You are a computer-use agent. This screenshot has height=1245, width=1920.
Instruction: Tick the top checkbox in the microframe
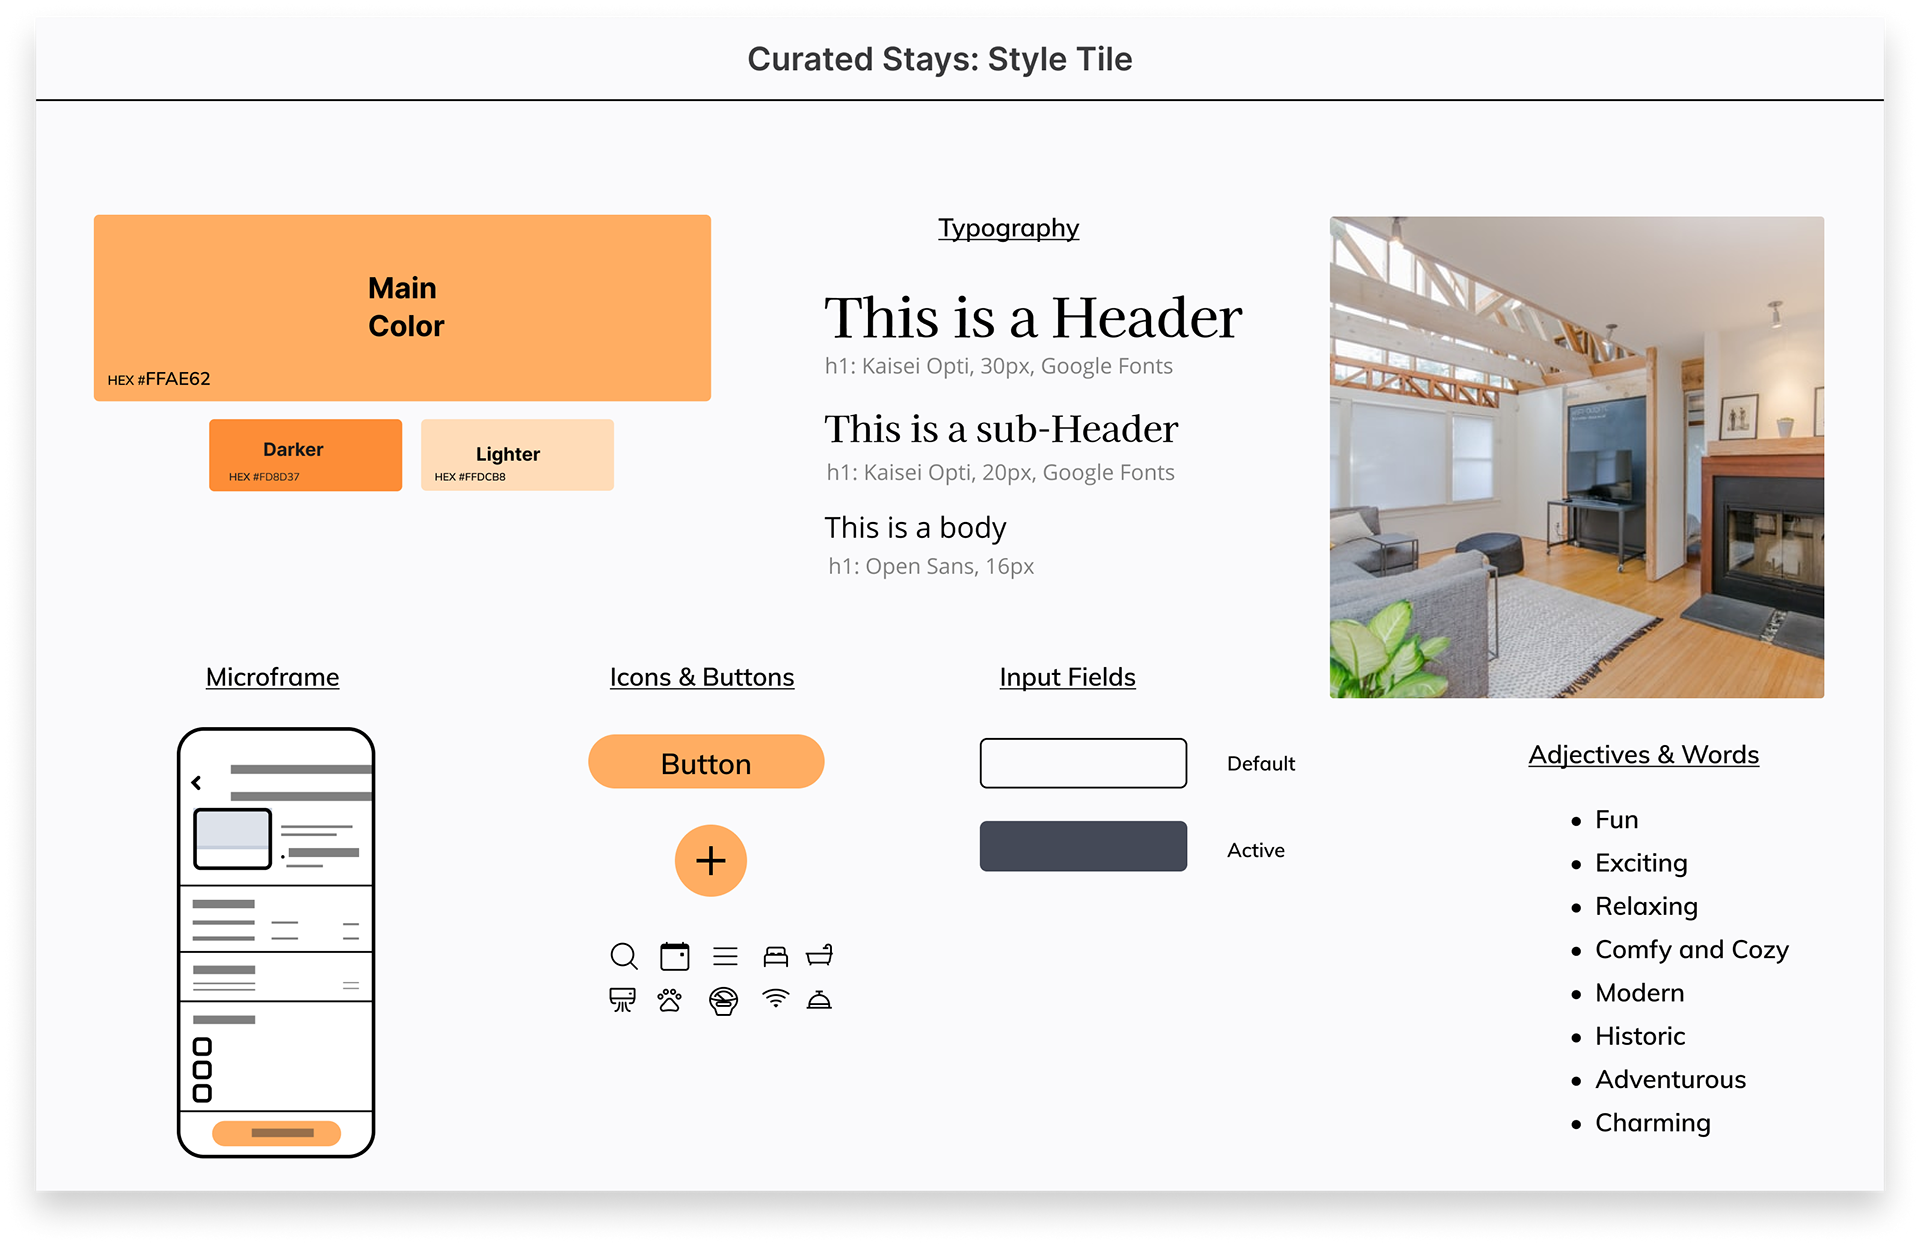(202, 1046)
